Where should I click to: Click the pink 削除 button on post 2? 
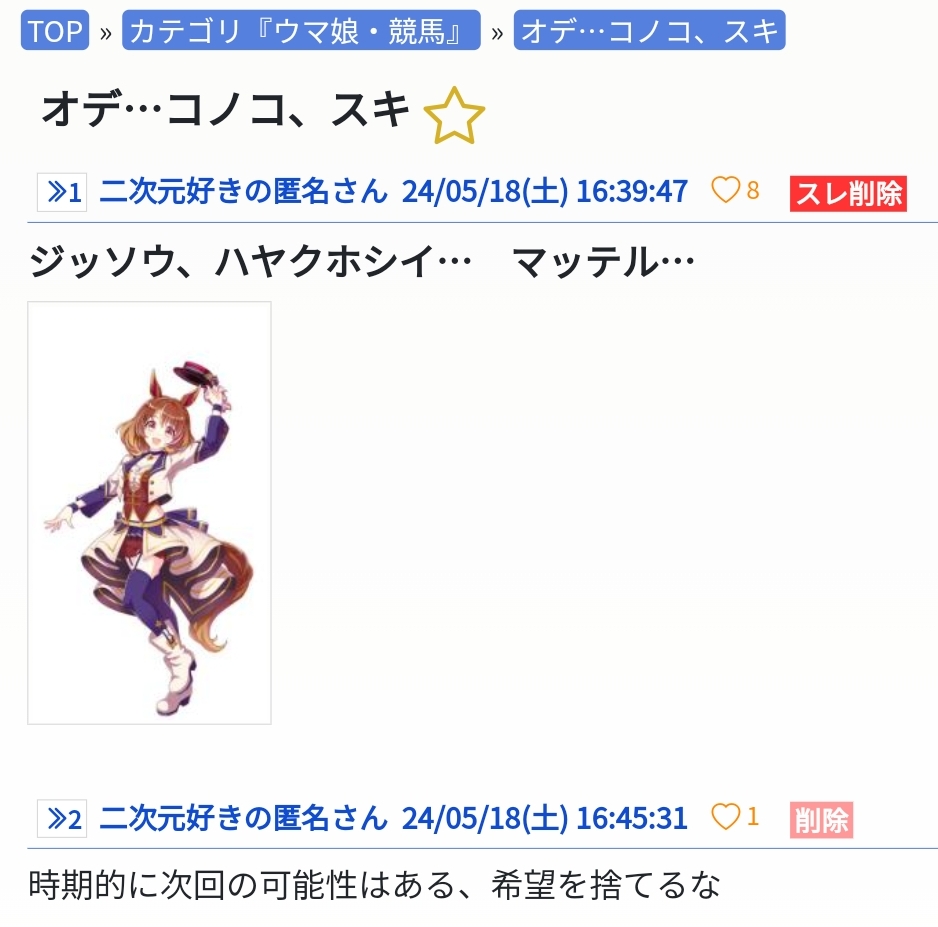(x=821, y=819)
